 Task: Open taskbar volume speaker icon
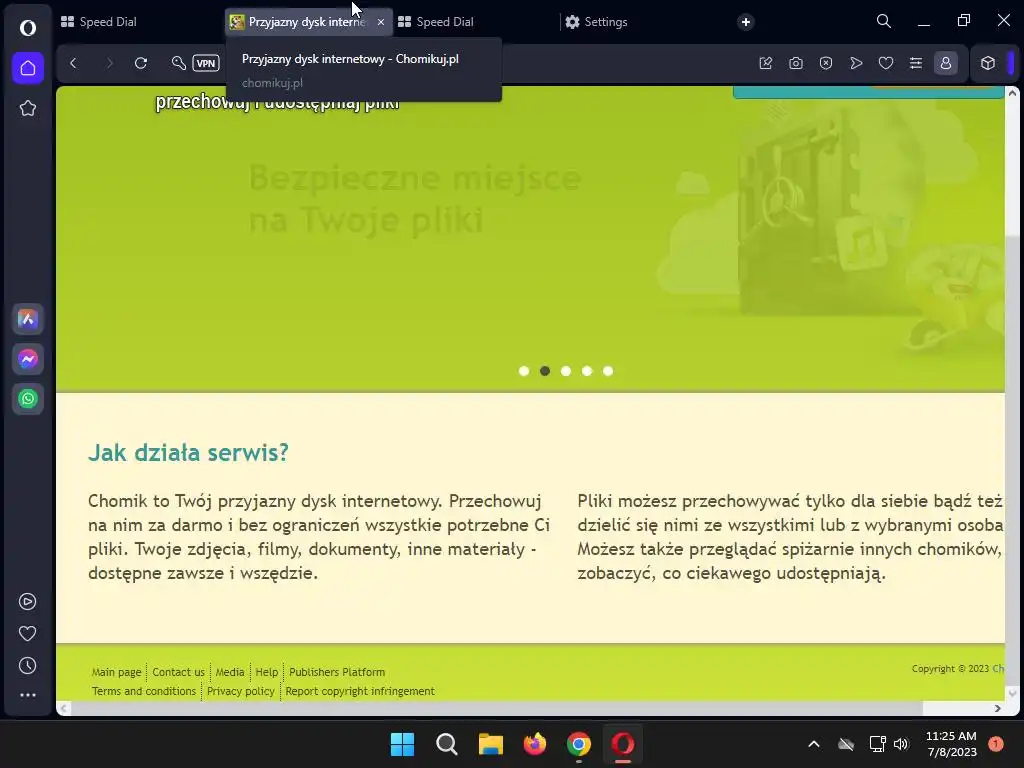(x=901, y=744)
